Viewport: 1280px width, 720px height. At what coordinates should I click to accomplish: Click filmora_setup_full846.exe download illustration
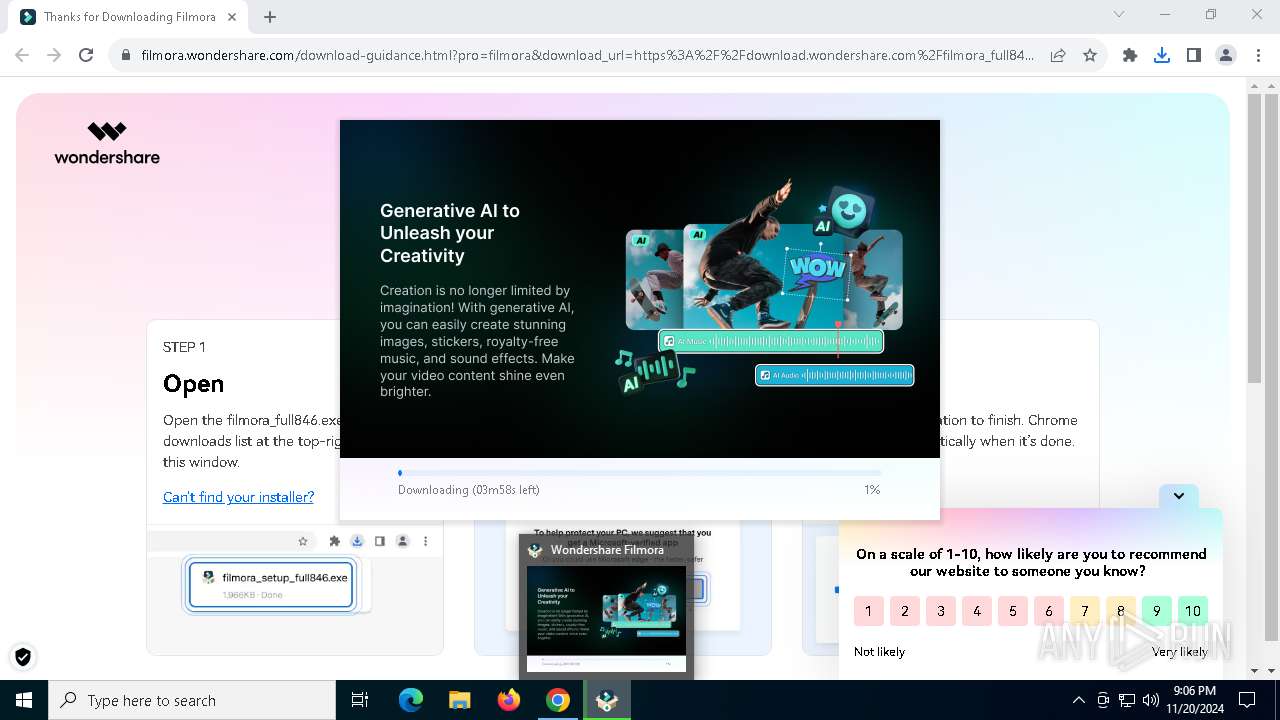coord(271,584)
